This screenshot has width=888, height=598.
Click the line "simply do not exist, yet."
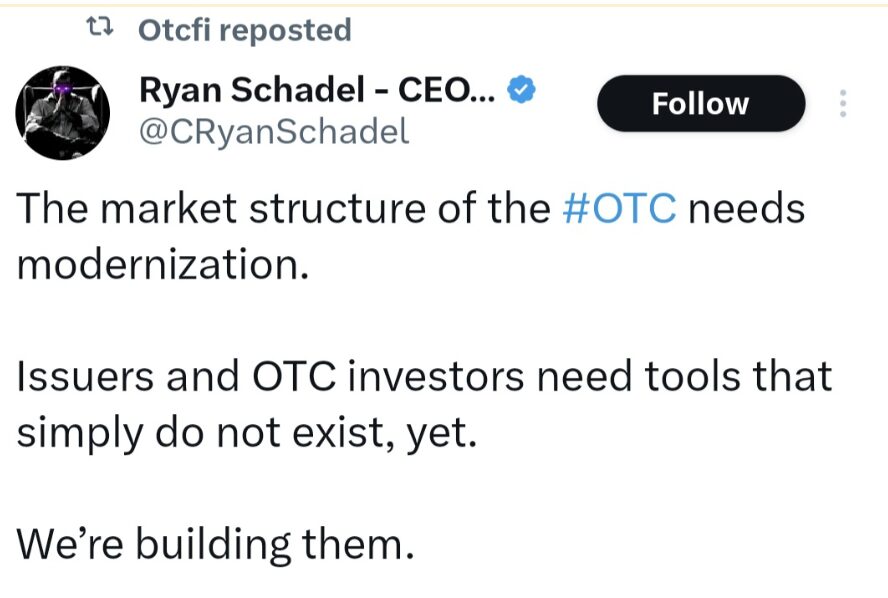click(246, 432)
